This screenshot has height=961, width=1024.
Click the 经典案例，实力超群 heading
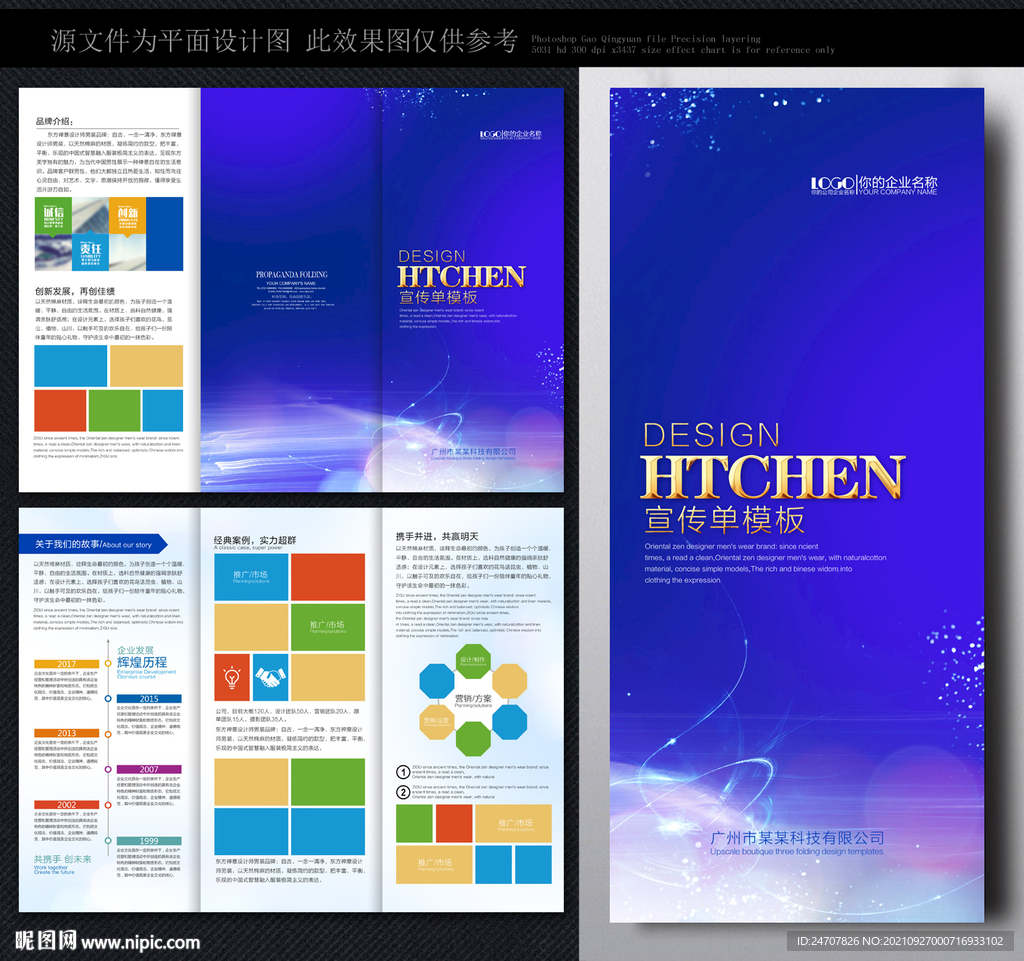click(x=255, y=540)
